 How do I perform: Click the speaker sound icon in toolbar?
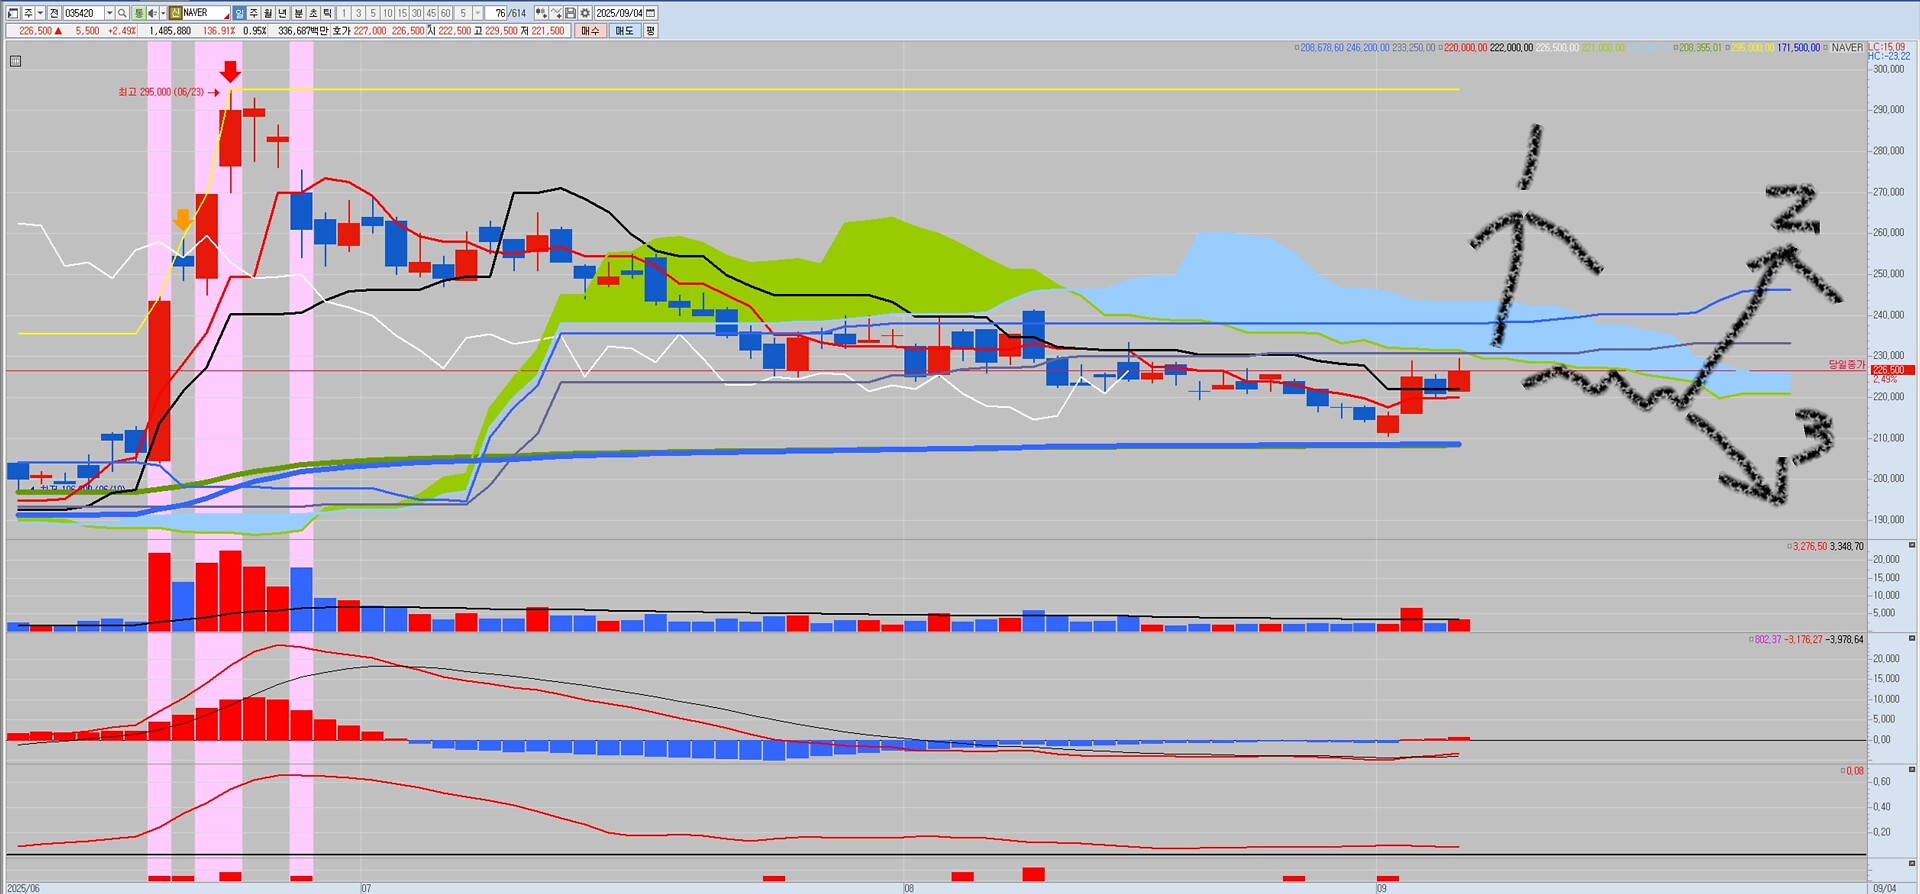click(x=151, y=13)
